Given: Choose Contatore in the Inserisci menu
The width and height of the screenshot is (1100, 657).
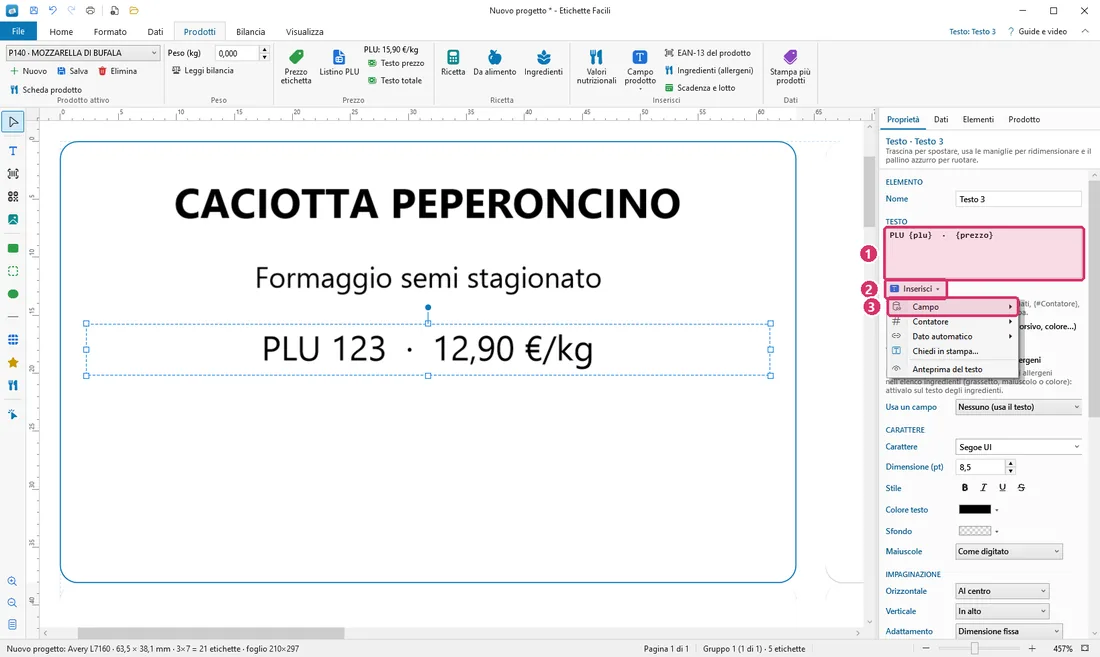Looking at the screenshot, I should (x=953, y=322).
